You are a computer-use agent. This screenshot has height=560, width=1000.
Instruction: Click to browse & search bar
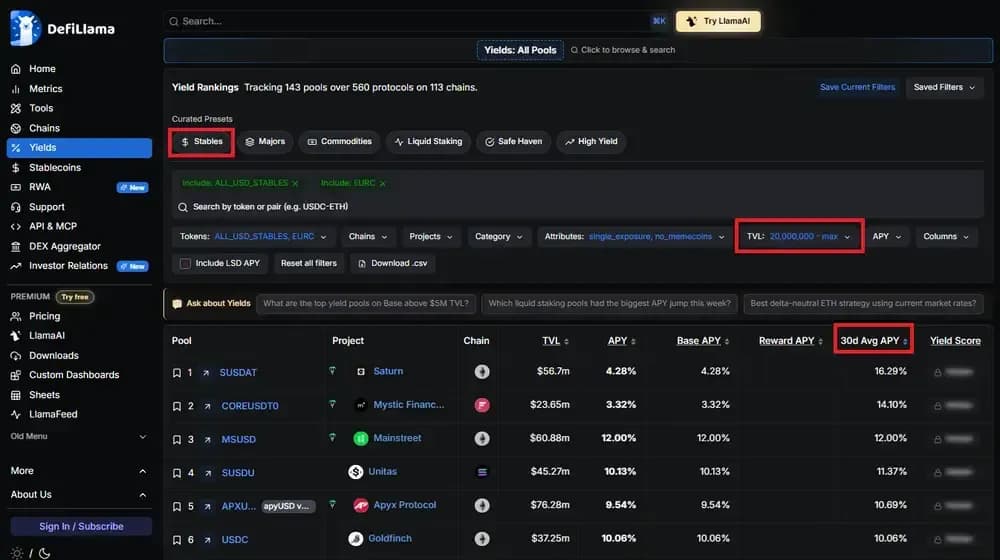coord(622,50)
